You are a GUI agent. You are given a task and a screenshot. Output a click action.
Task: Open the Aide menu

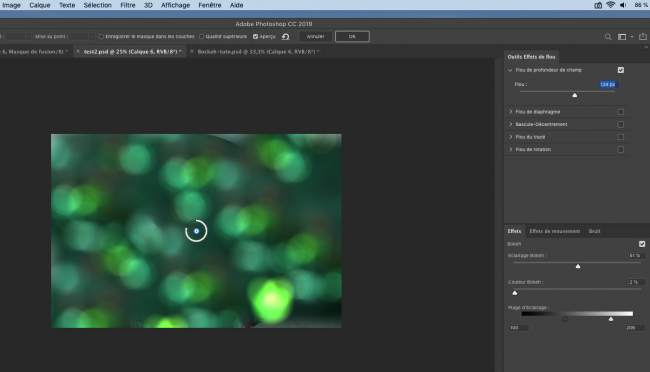click(236, 5)
